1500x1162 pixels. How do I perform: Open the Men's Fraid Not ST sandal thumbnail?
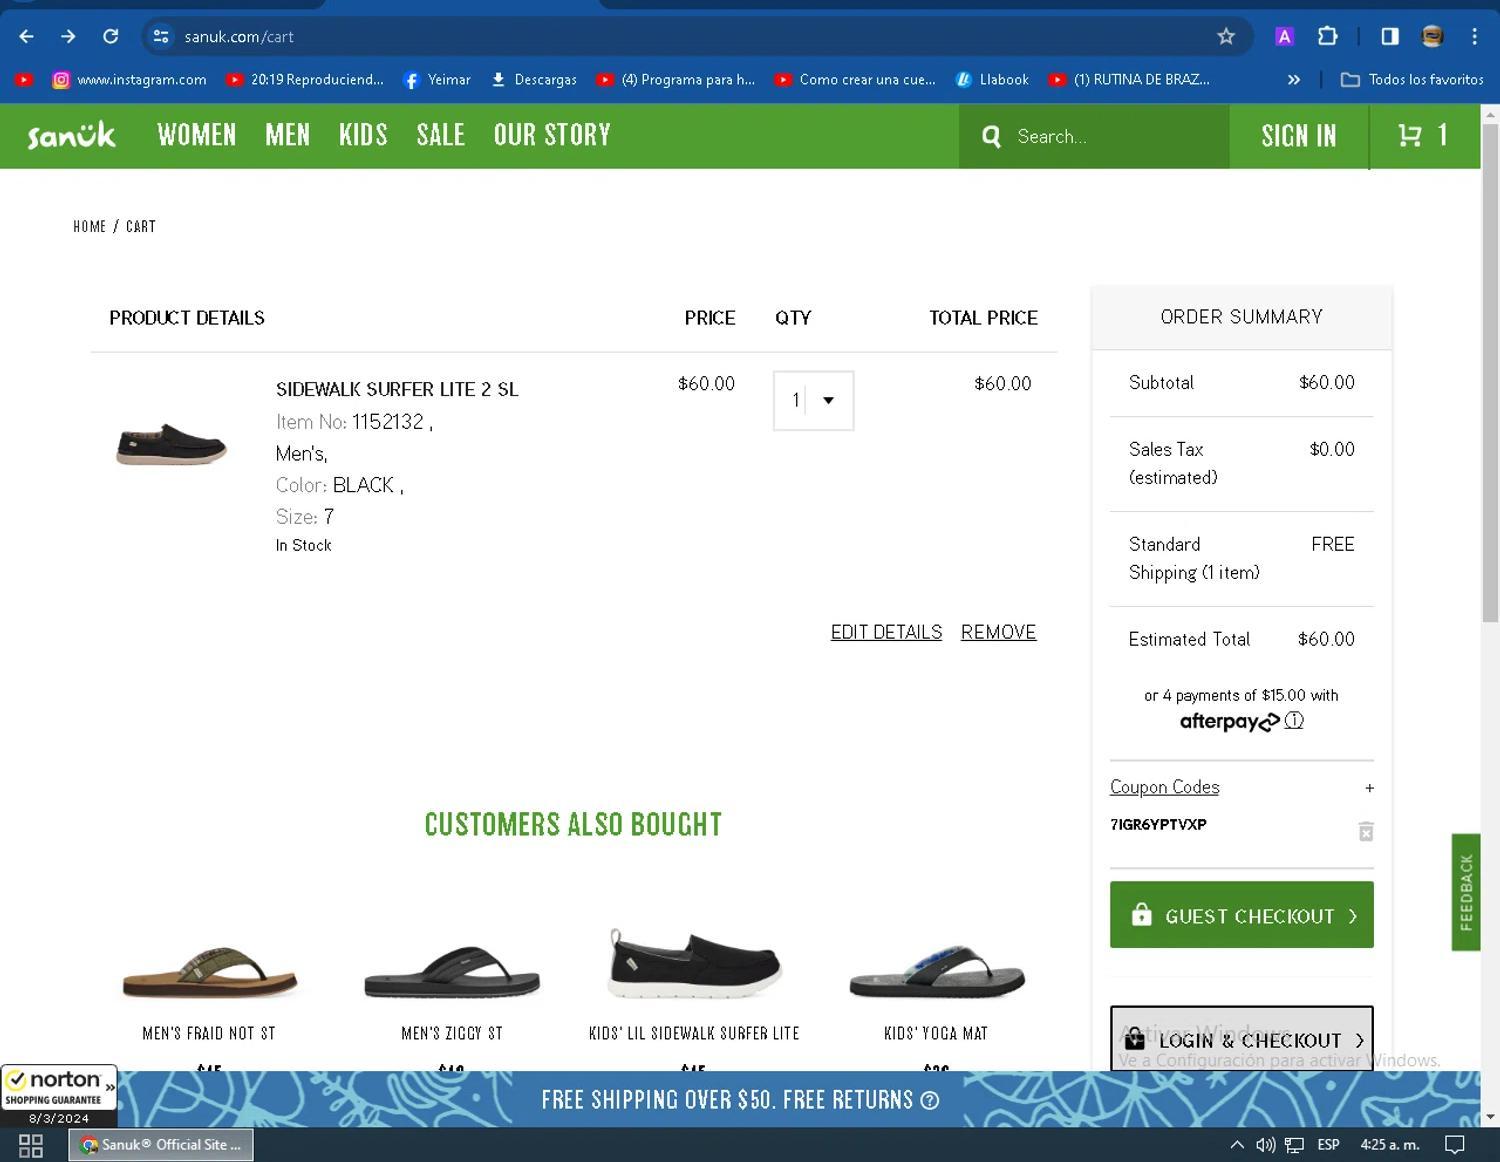[209, 973]
